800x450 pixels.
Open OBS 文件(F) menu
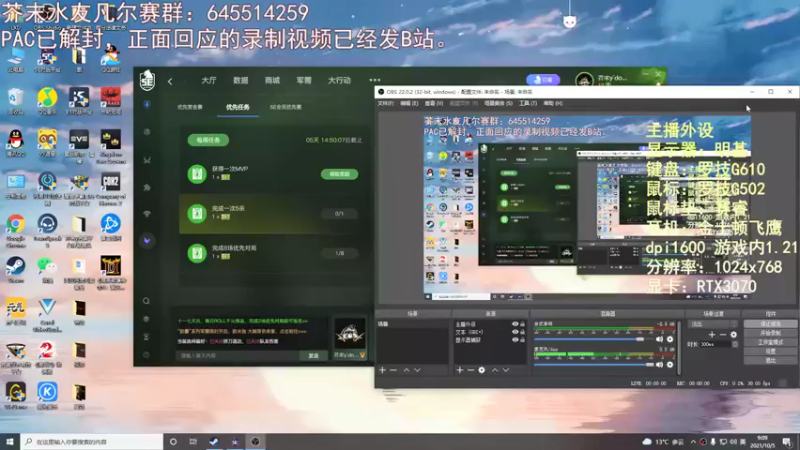pyautogui.click(x=385, y=104)
